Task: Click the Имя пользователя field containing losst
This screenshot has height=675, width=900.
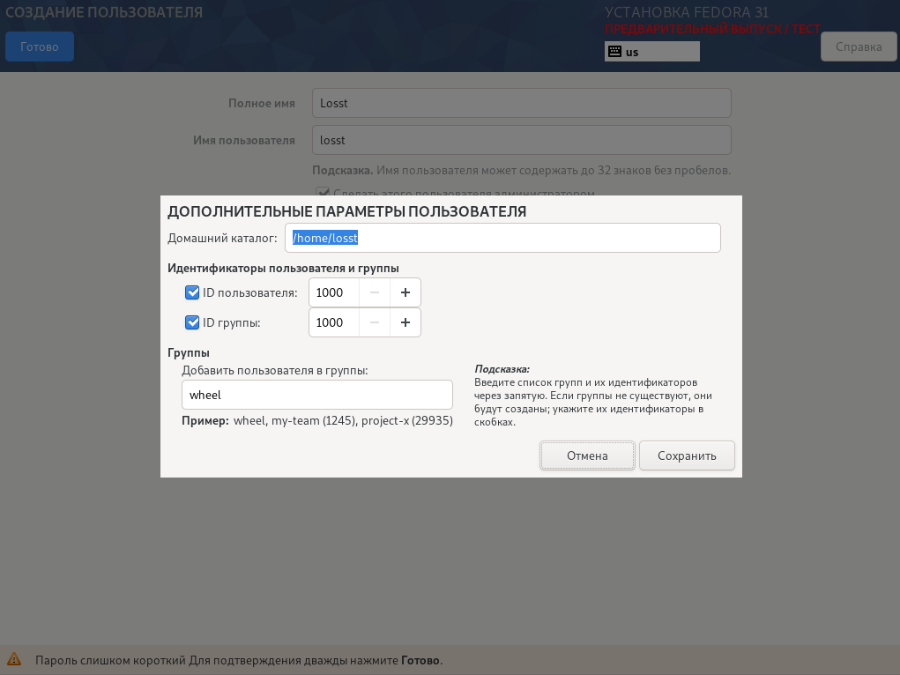Action: (520, 139)
